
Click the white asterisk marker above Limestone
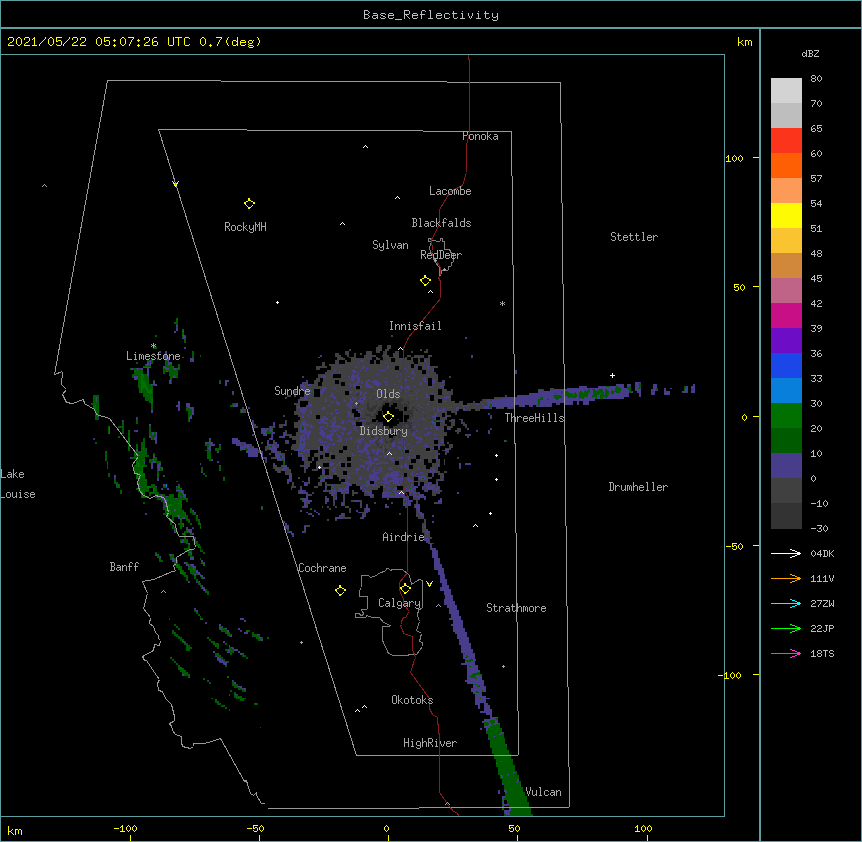[153, 346]
